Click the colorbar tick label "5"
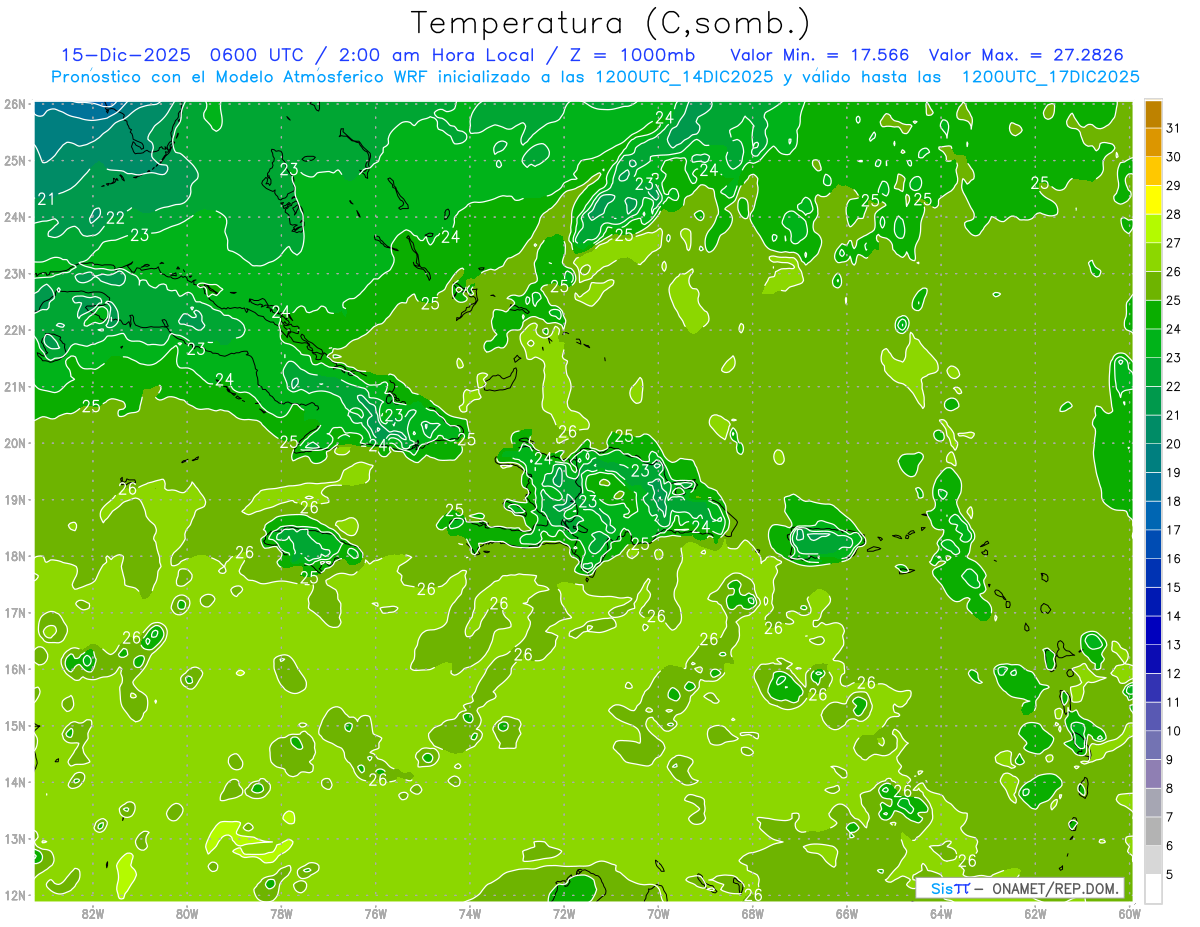This screenshot has height=927, width=1200. pos(1170,875)
